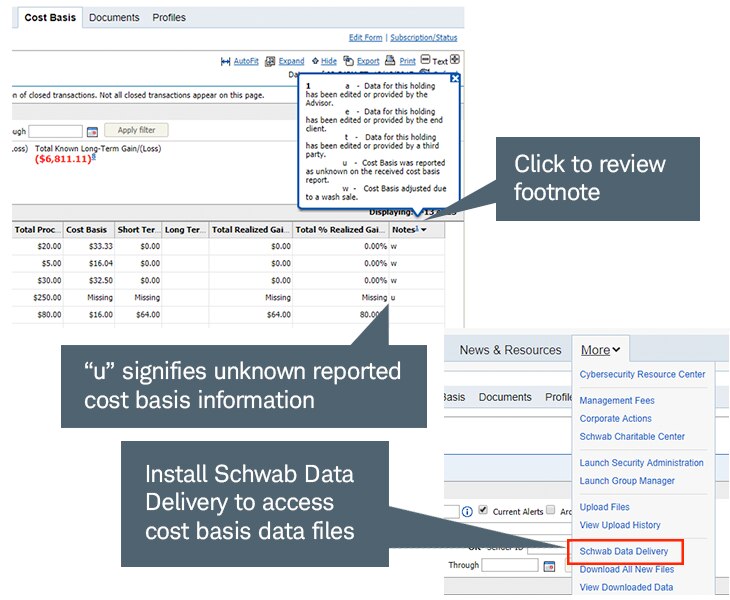
Task: Open the Notes column dropdown arrow
Action: click(424, 230)
